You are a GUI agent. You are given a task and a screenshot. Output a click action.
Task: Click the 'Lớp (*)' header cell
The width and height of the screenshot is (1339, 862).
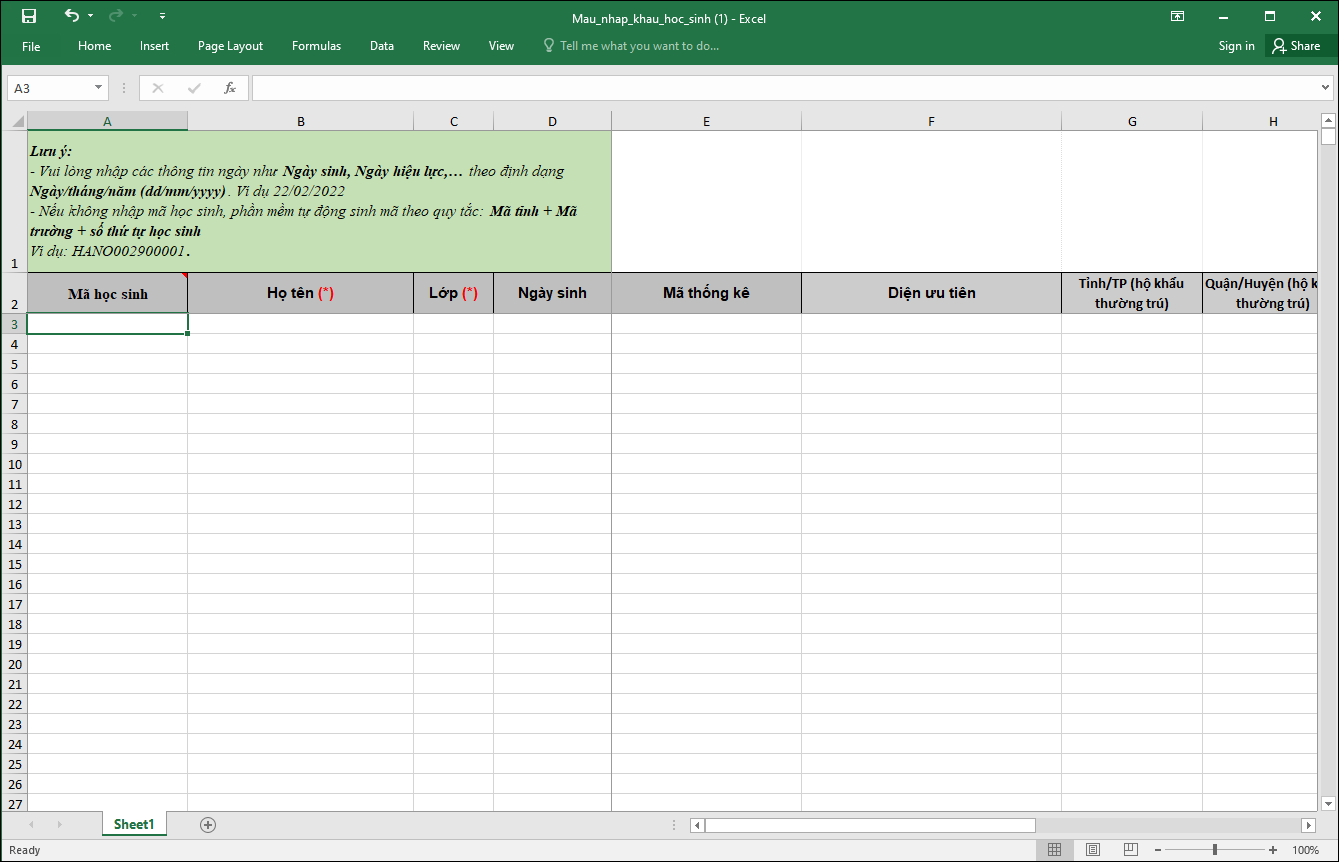[x=453, y=293]
